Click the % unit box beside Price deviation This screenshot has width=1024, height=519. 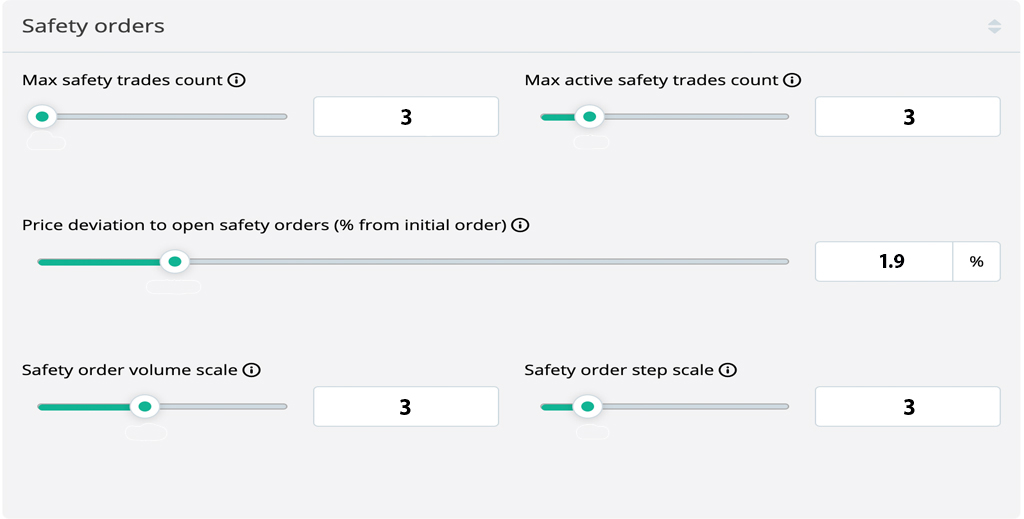coord(977,262)
